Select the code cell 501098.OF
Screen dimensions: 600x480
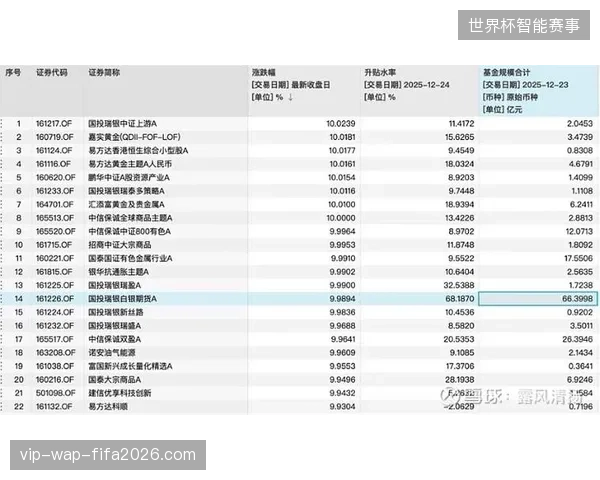55,393
